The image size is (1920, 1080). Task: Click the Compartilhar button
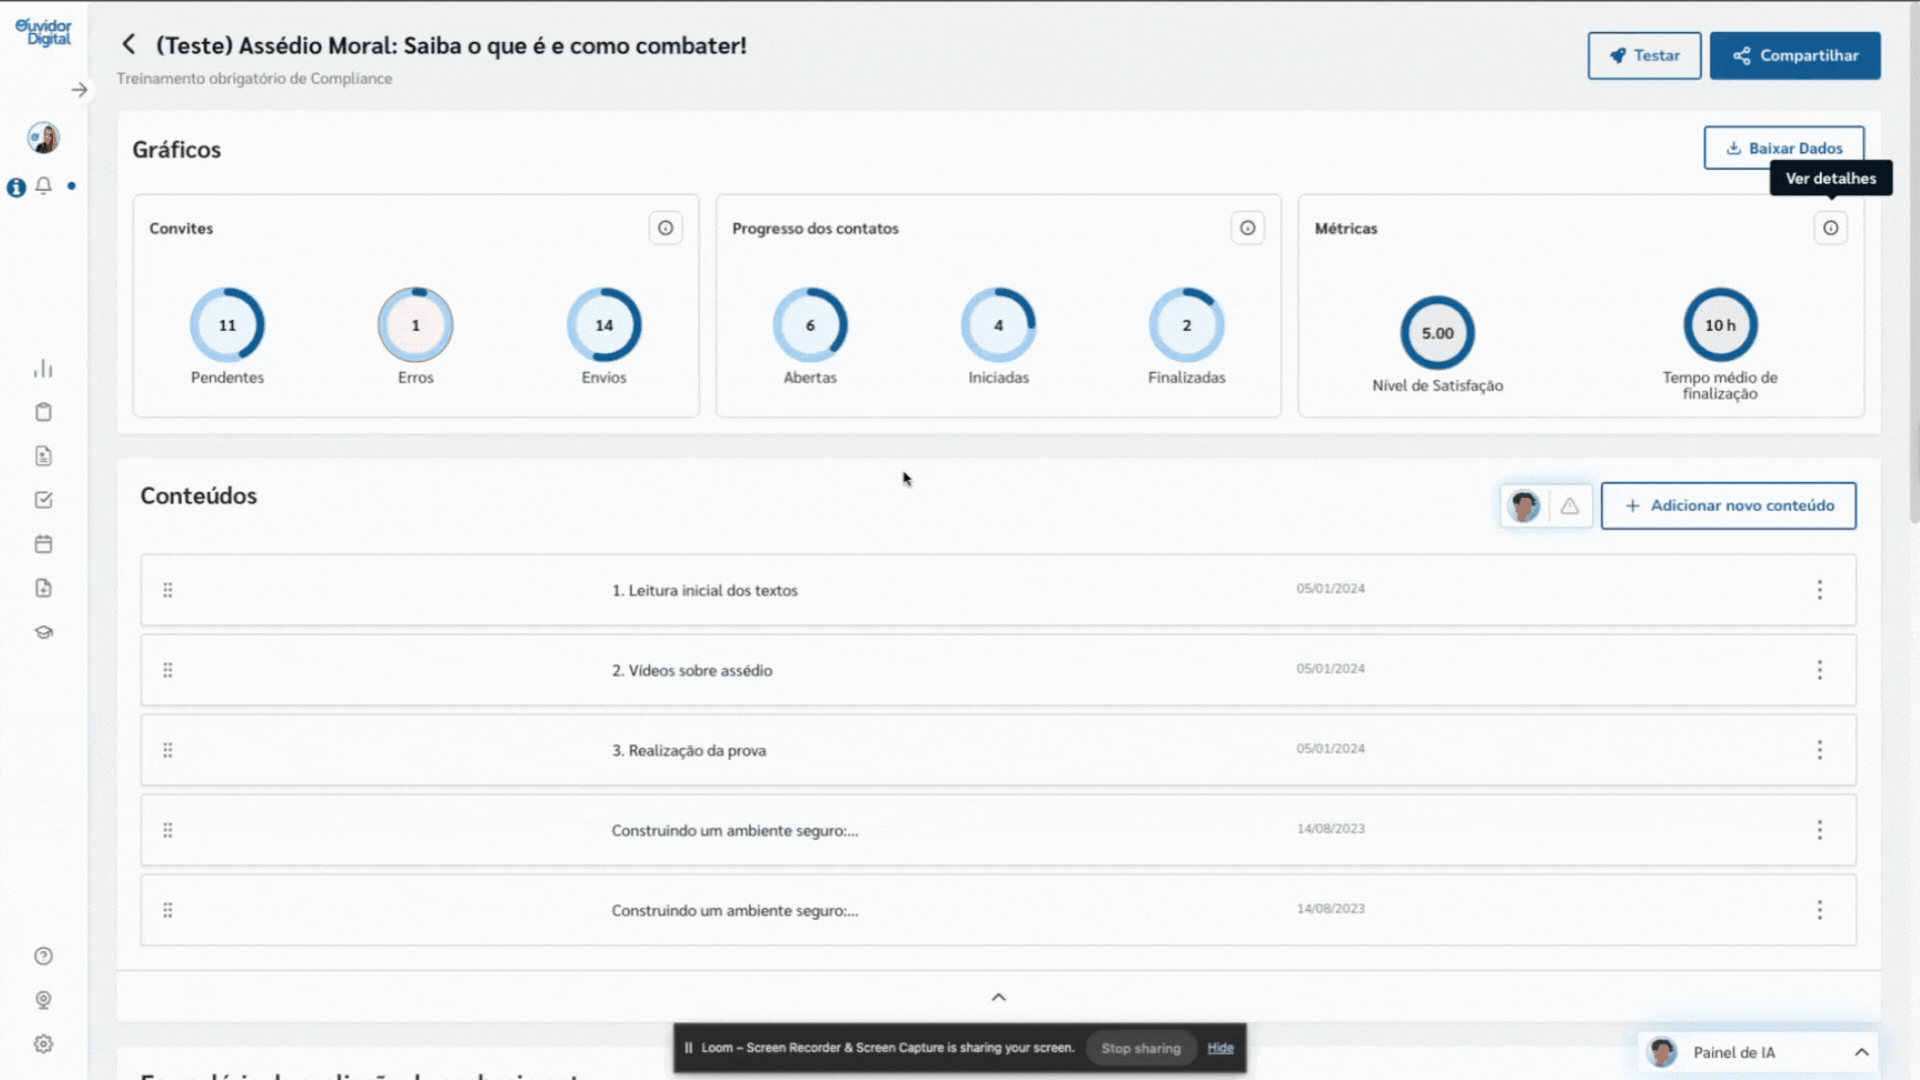pos(1794,56)
